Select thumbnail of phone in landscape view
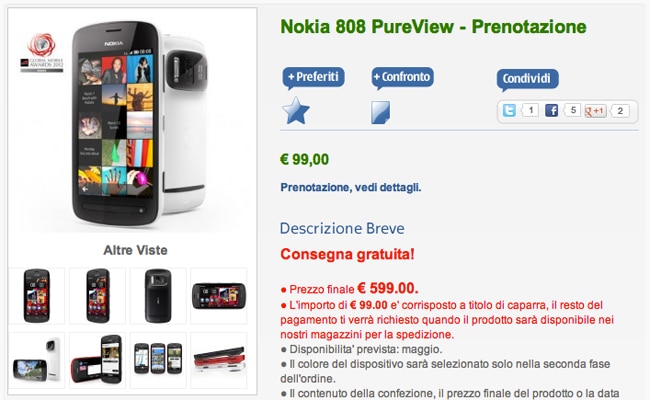This screenshot has width=650, height=400. coord(218,296)
